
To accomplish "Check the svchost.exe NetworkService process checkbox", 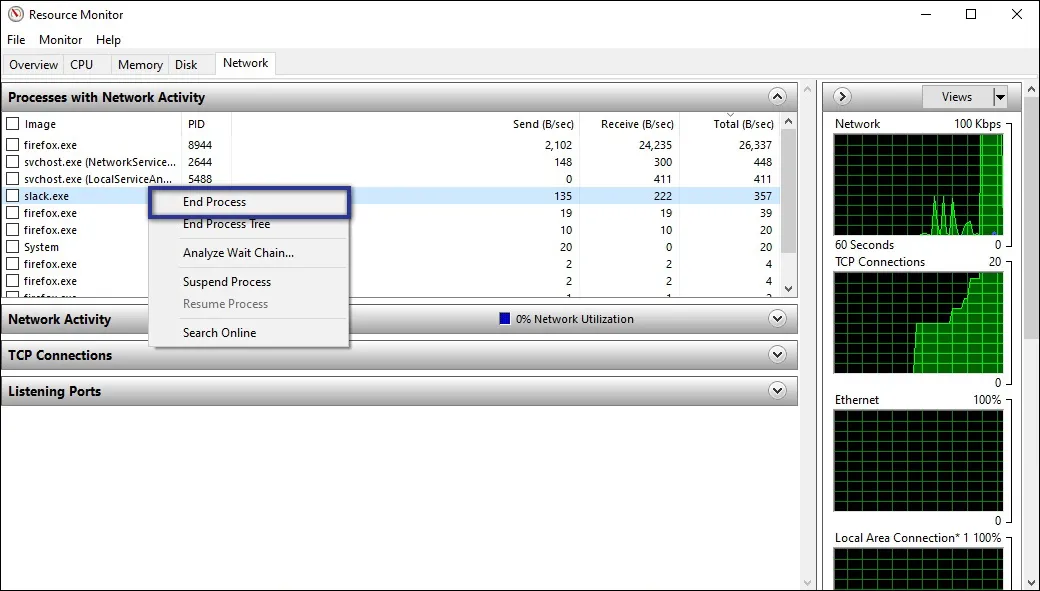I will [14, 161].
